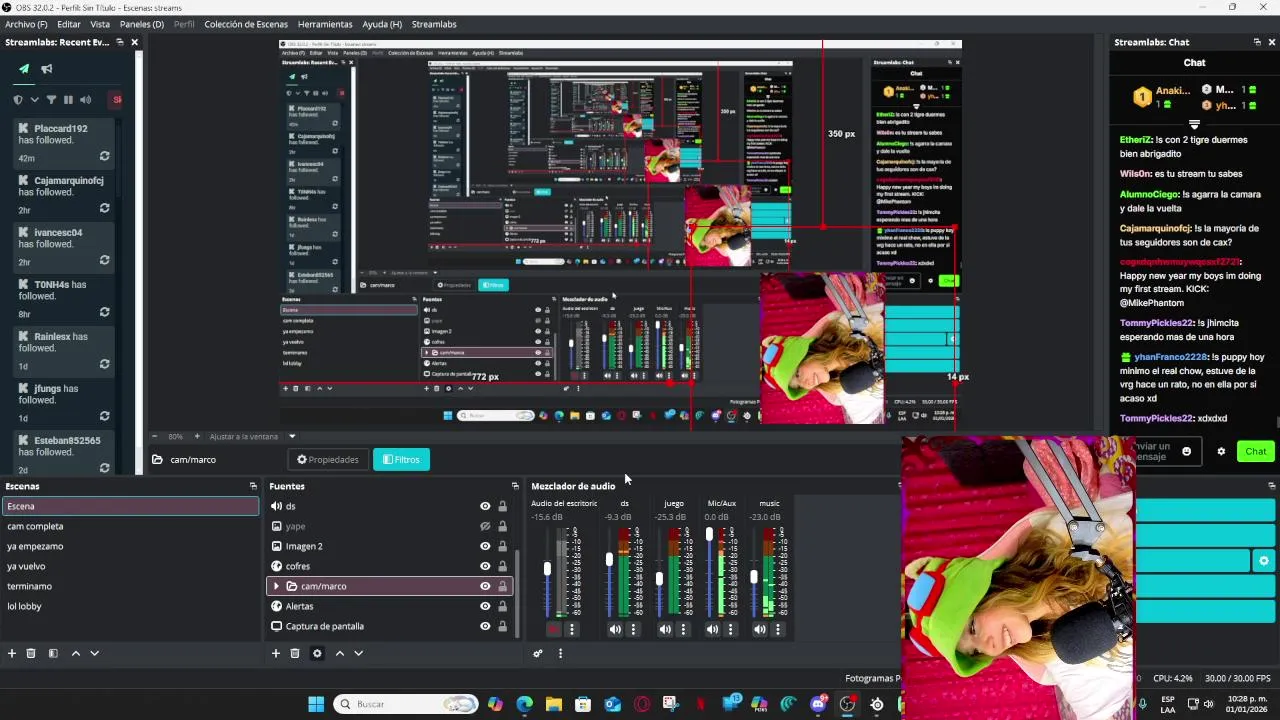Hide the Captura de pantalla source
Image resolution: width=1280 pixels, height=720 pixels.
point(485,626)
